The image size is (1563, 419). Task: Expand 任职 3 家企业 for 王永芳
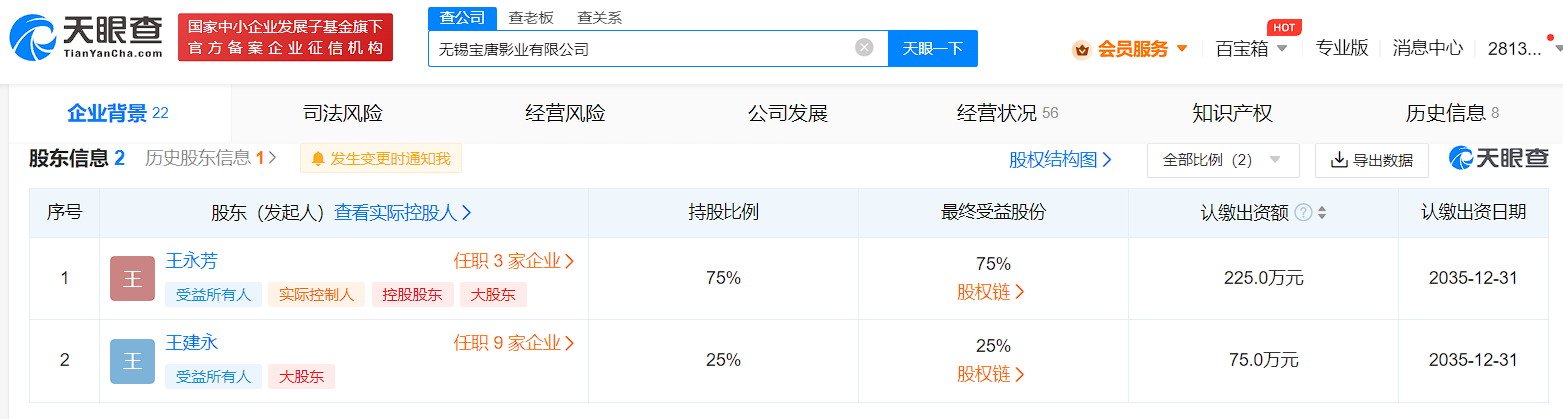point(514,261)
